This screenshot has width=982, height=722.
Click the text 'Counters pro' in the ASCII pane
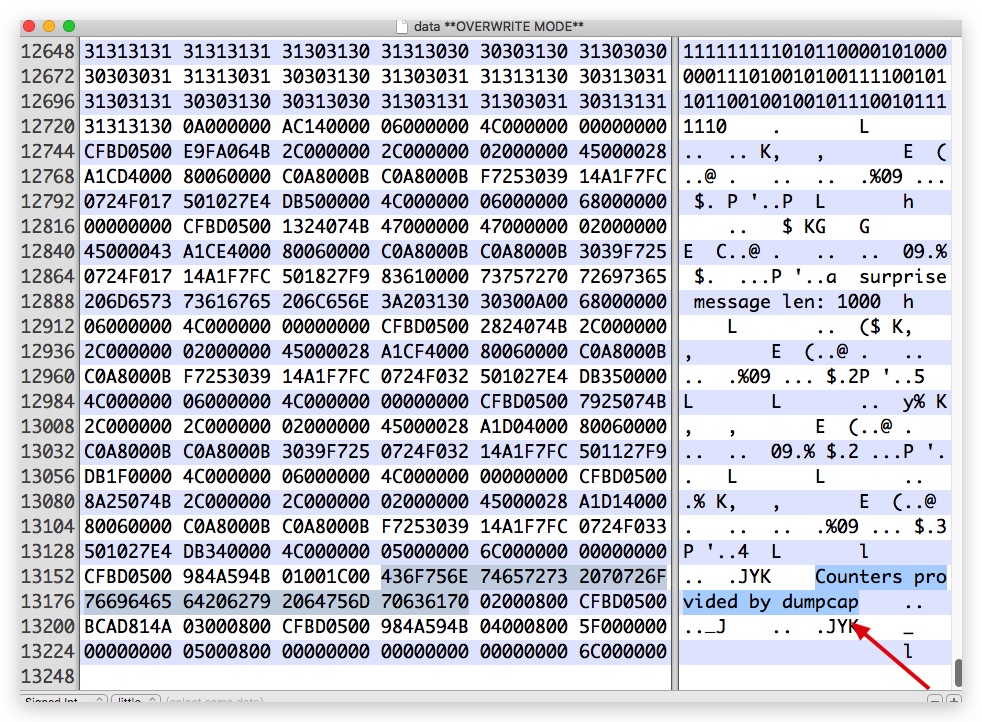(x=881, y=577)
